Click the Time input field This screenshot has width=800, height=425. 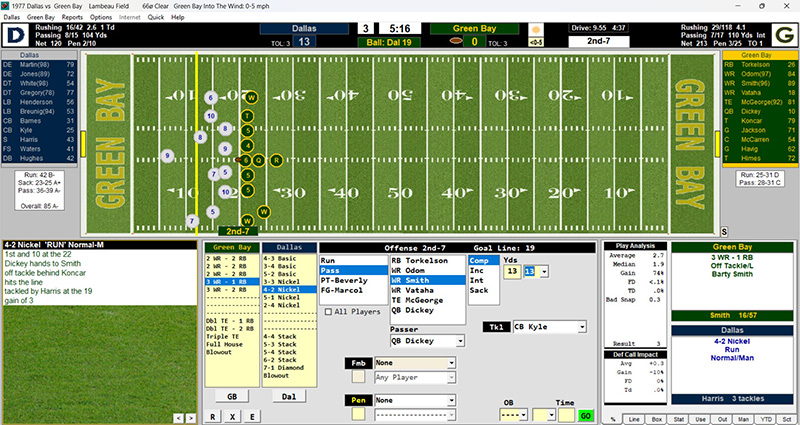pos(566,415)
